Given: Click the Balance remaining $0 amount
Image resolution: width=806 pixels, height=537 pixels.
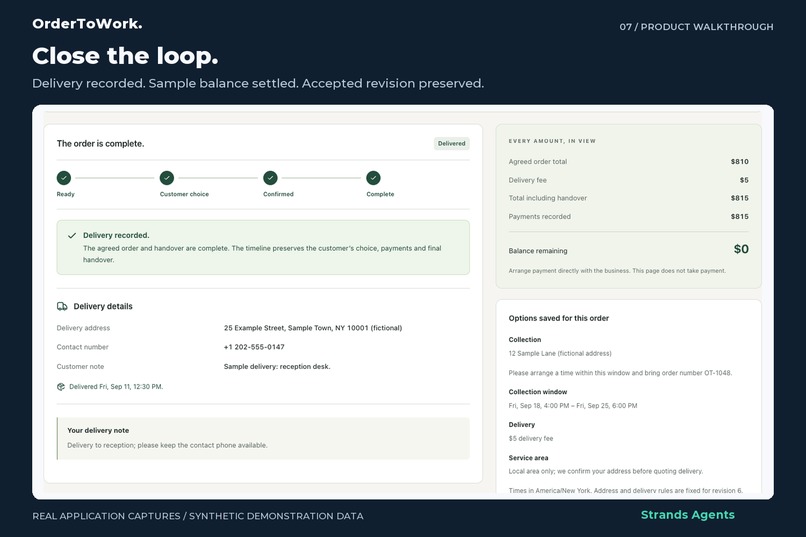Looking at the screenshot, I should [x=741, y=249].
